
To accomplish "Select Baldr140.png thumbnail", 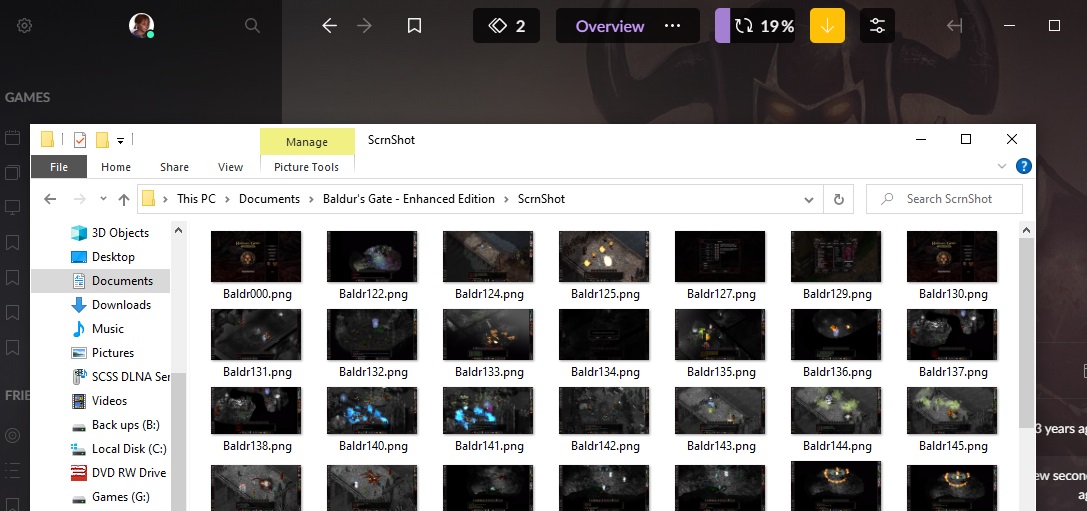I will tap(372, 412).
